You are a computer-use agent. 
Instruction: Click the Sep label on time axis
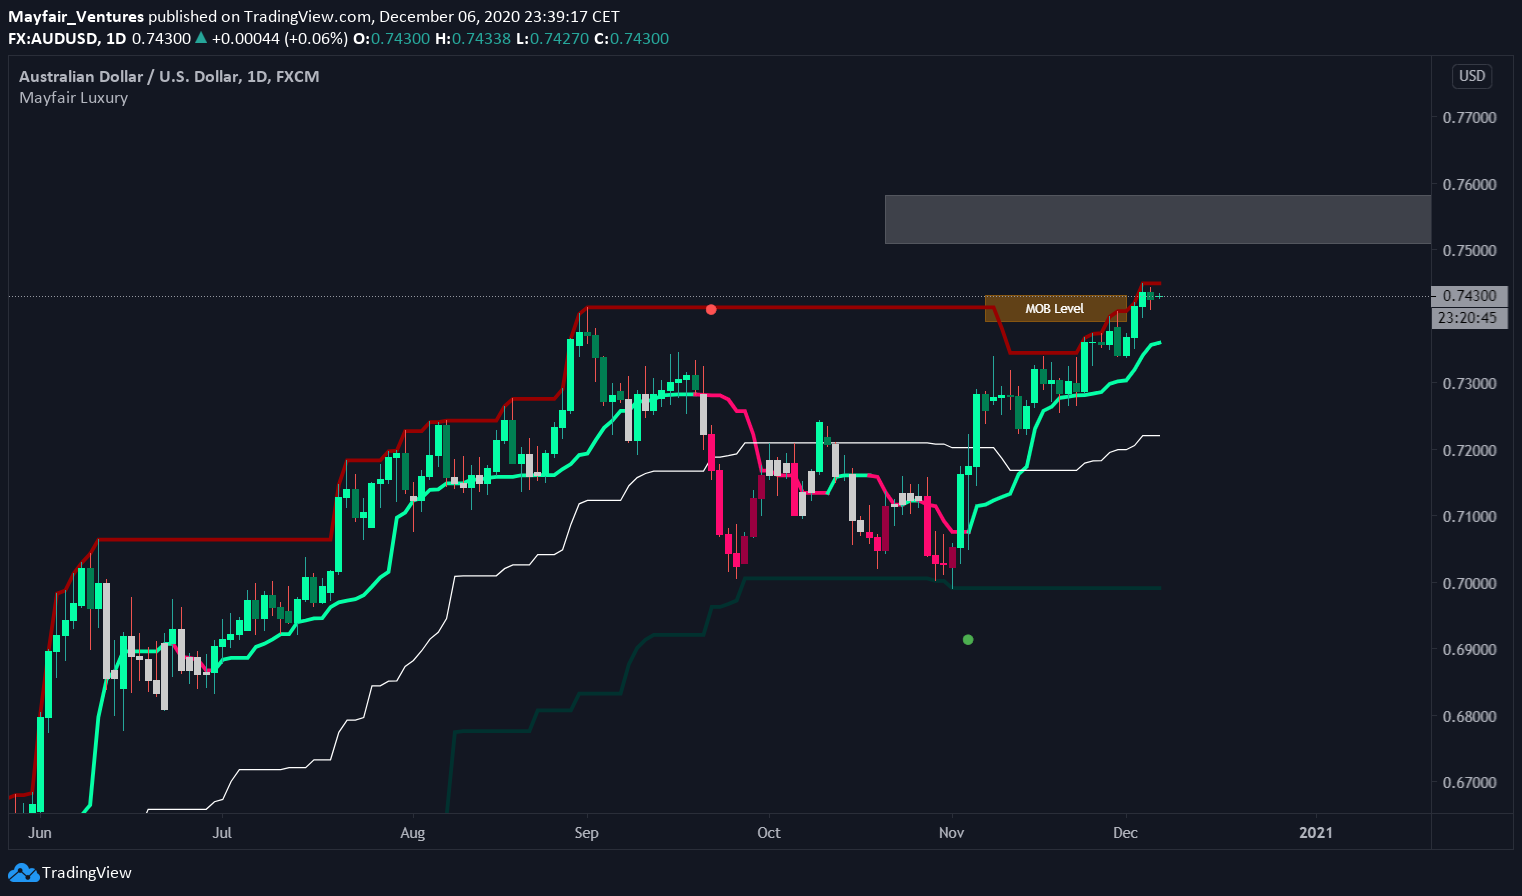[587, 832]
